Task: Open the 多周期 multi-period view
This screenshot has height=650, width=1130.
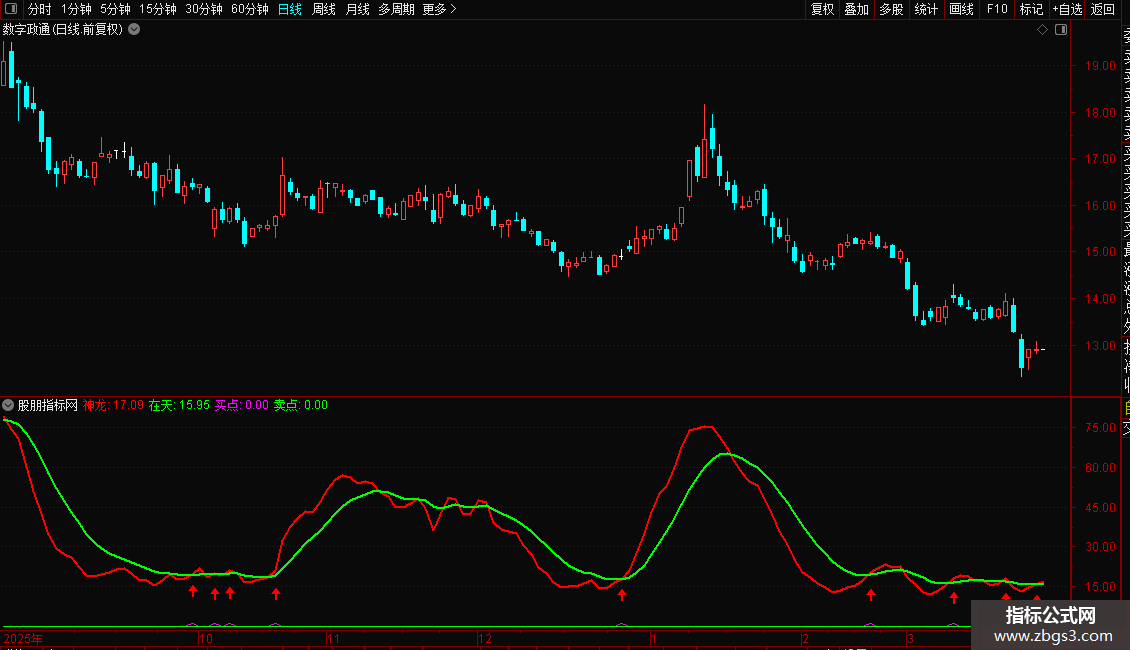Action: 396,9
